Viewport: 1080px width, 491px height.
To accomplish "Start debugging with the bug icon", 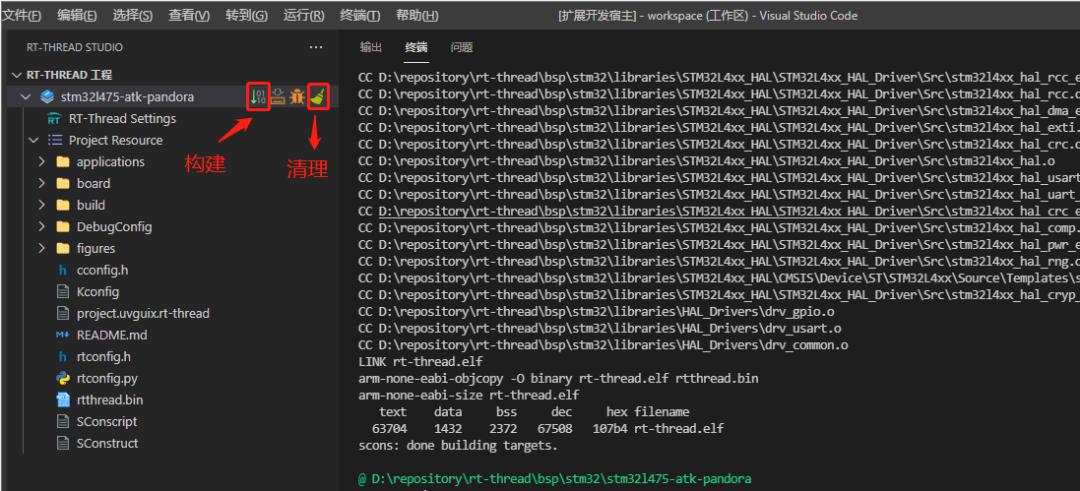I will point(297,96).
